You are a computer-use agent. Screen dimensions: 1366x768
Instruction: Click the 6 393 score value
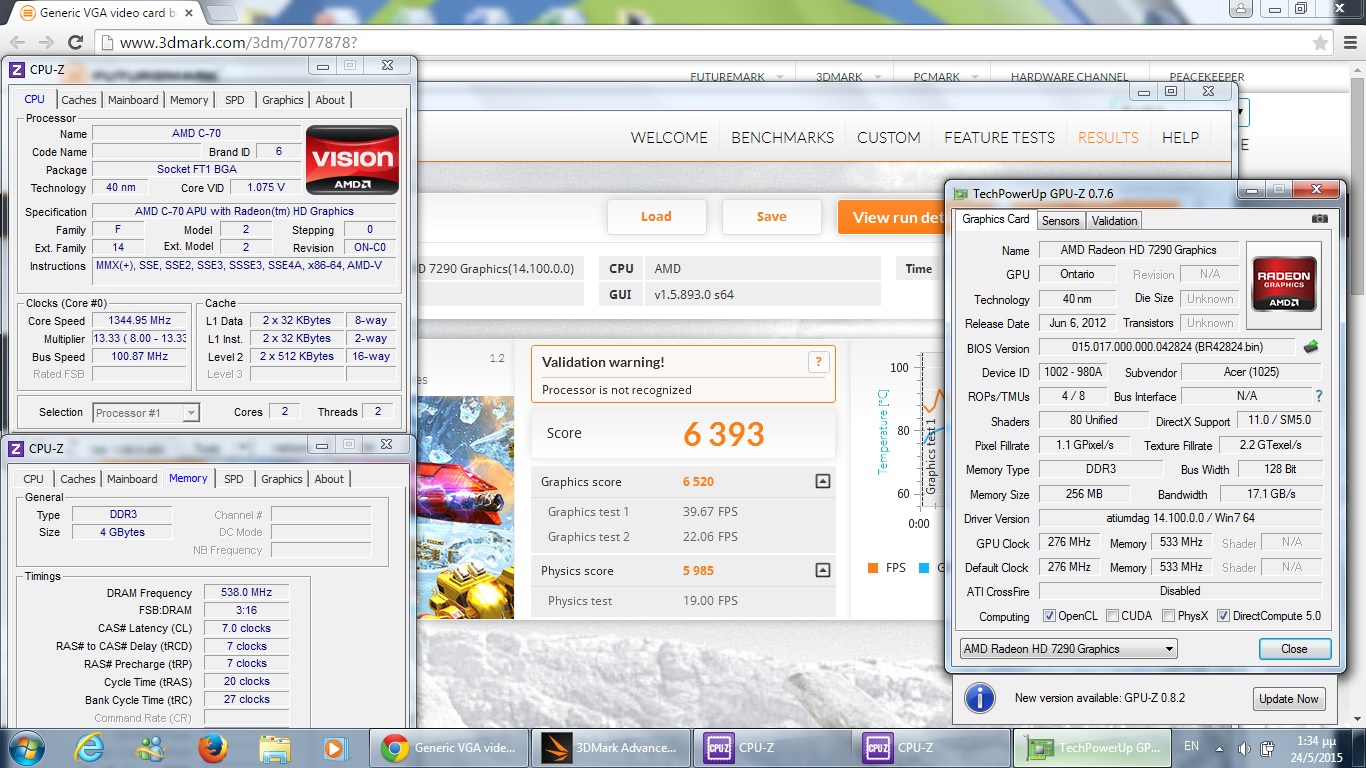(724, 434)
